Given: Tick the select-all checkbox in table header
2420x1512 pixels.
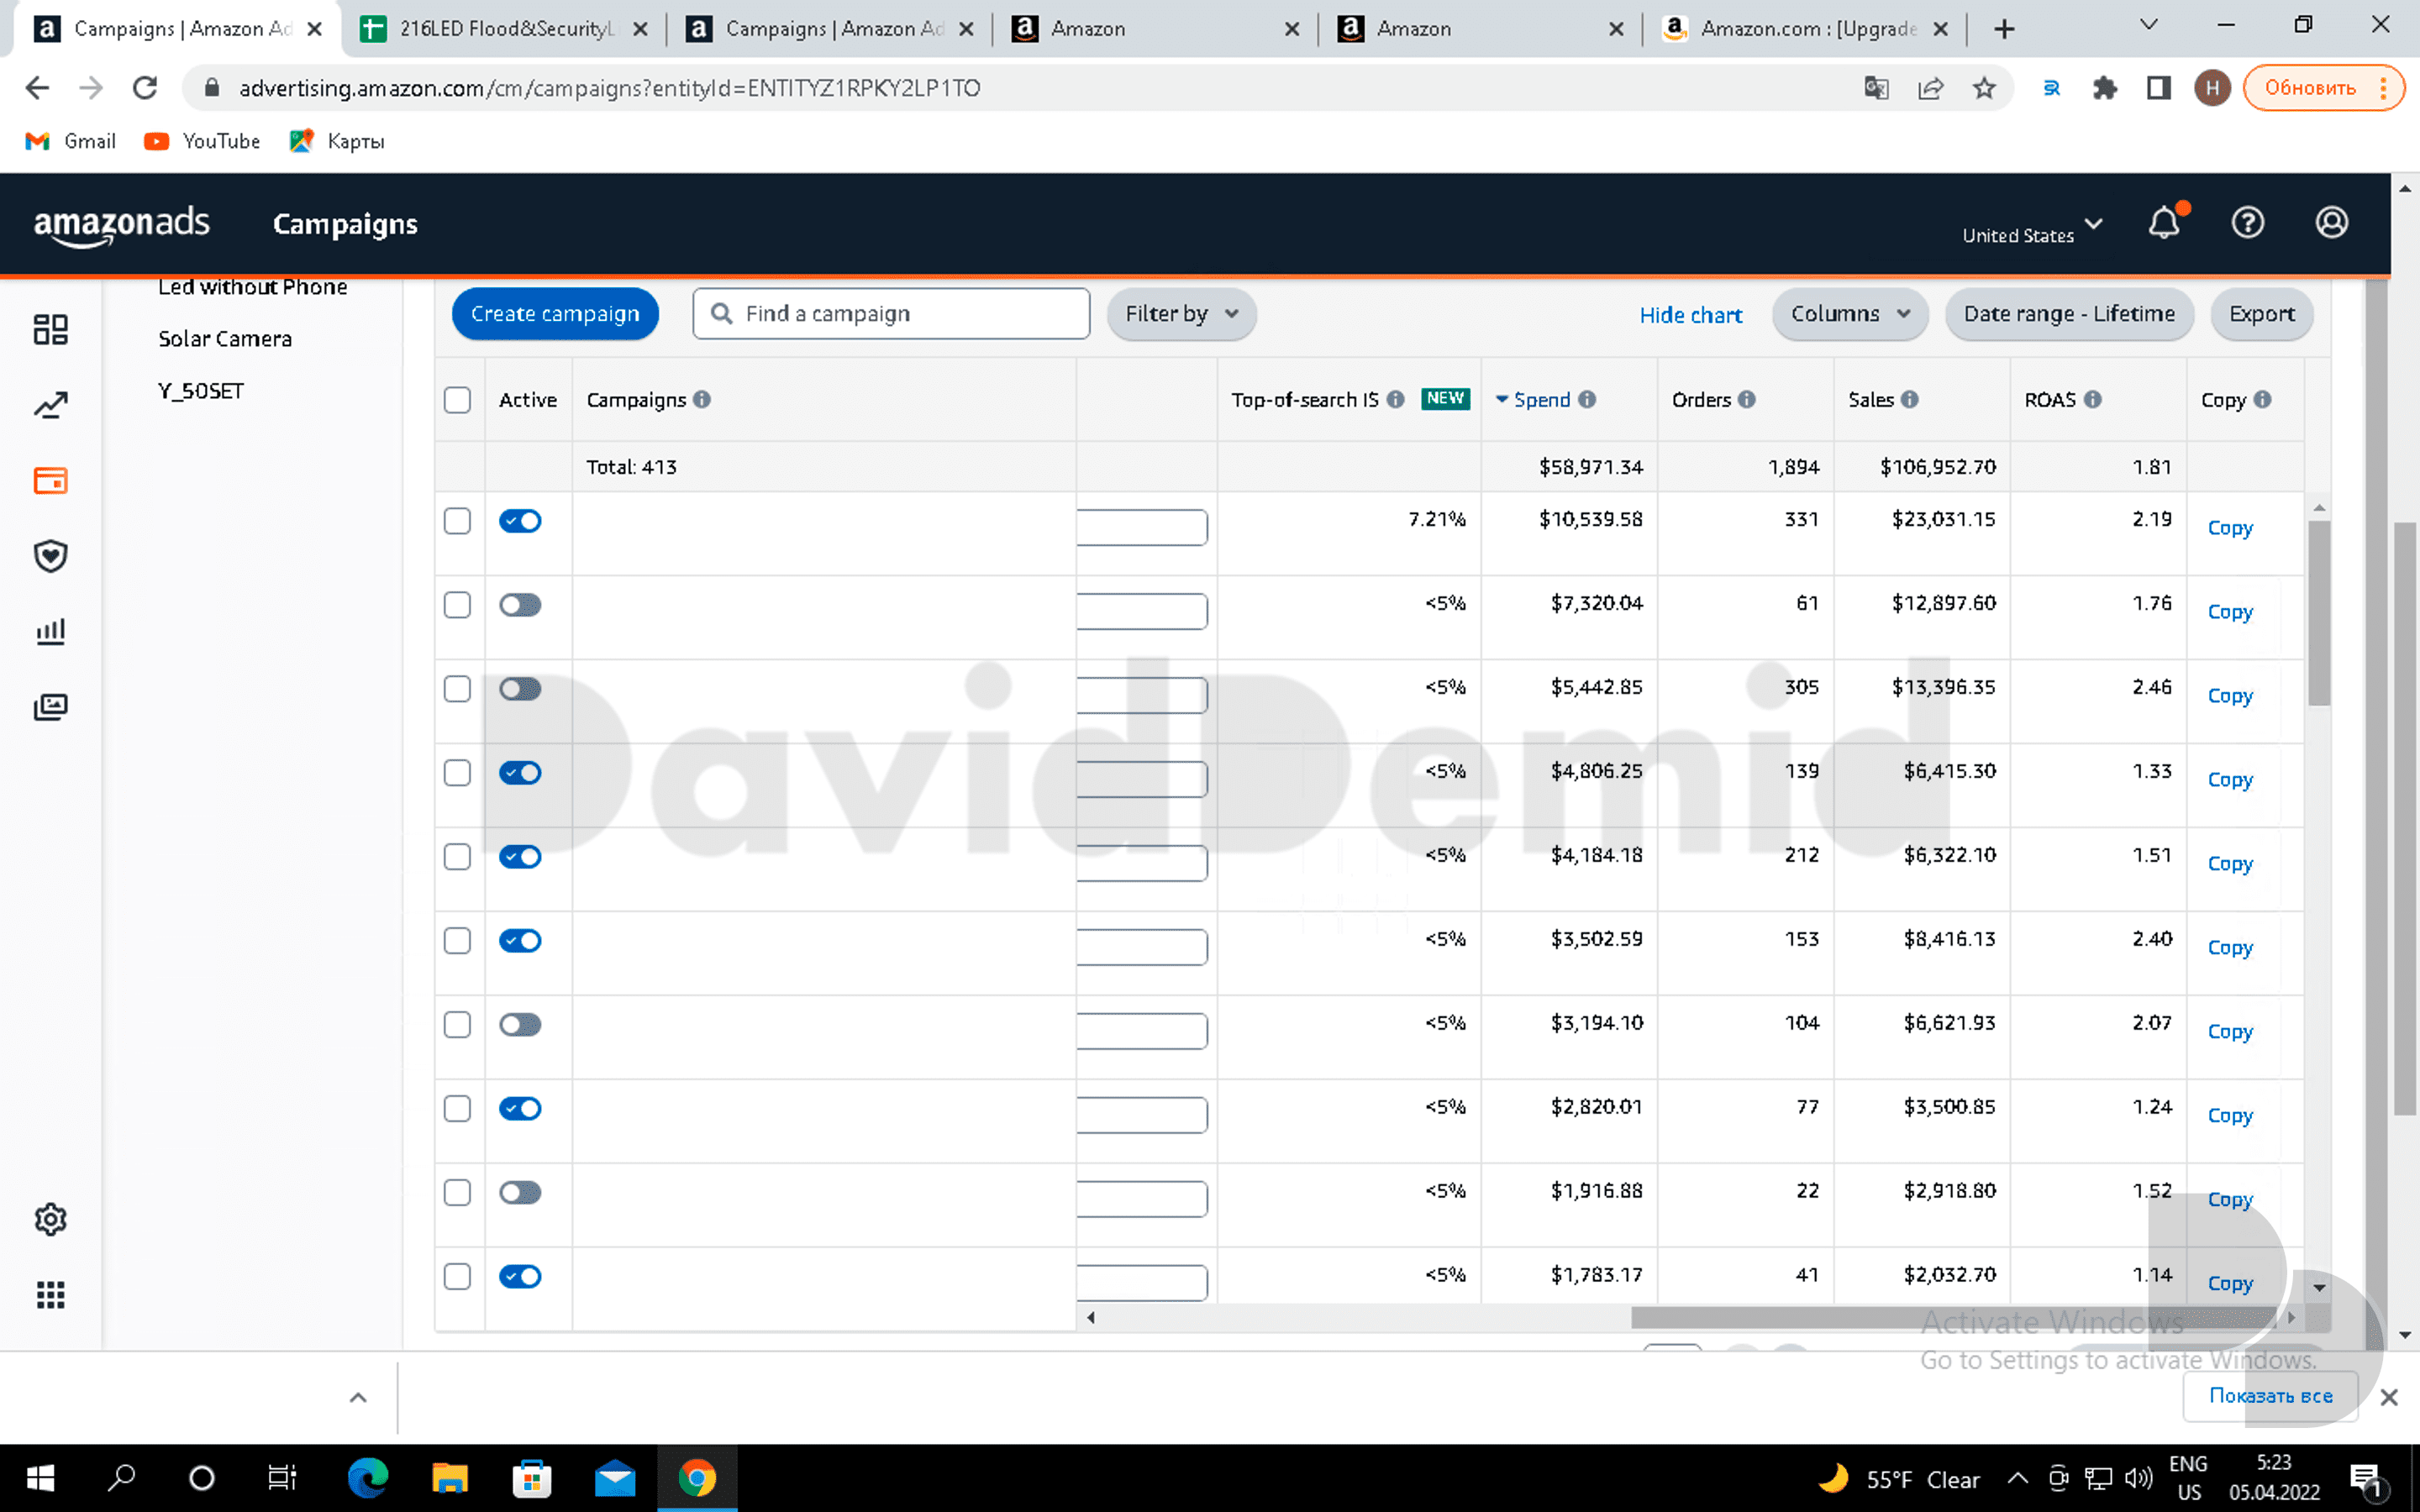Looking at the screenshot, I should click(x=457, y=400).
